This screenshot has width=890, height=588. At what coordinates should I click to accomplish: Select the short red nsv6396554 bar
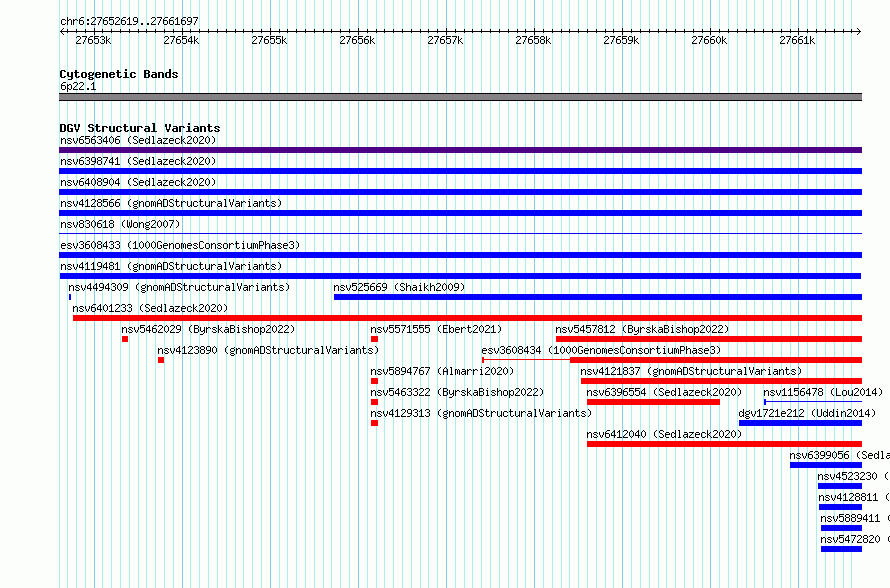click(653, 402)
